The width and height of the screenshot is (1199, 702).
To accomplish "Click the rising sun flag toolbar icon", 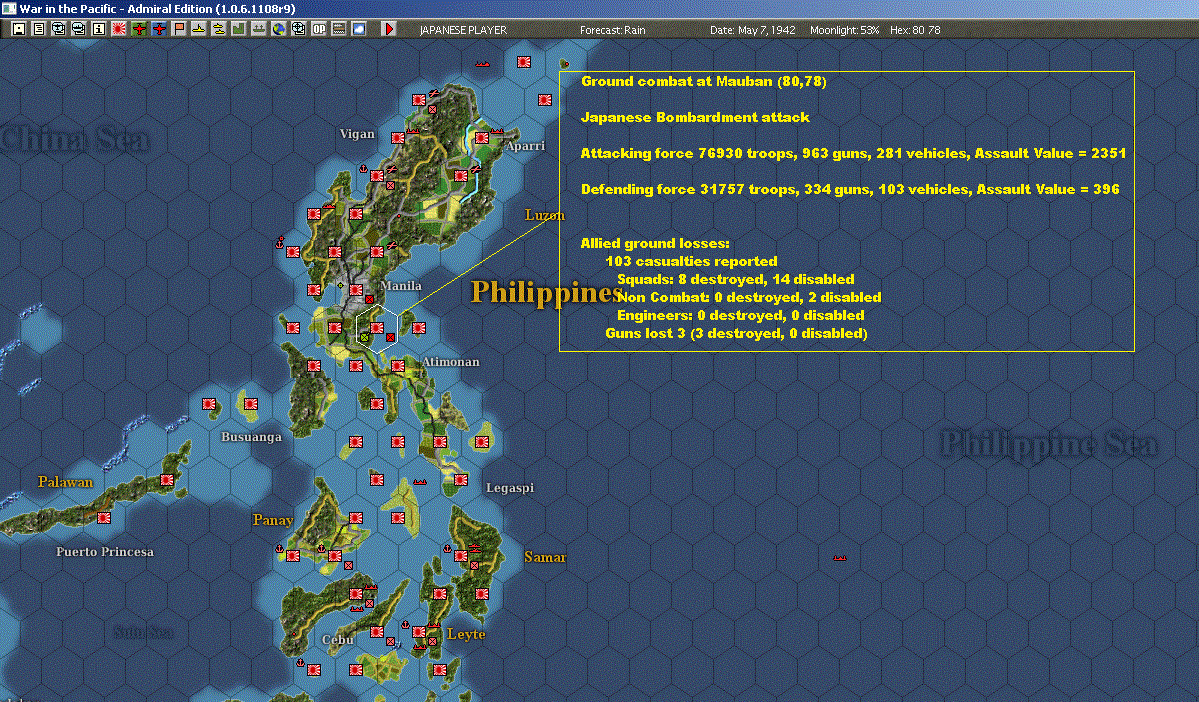I will coord(119,29).
